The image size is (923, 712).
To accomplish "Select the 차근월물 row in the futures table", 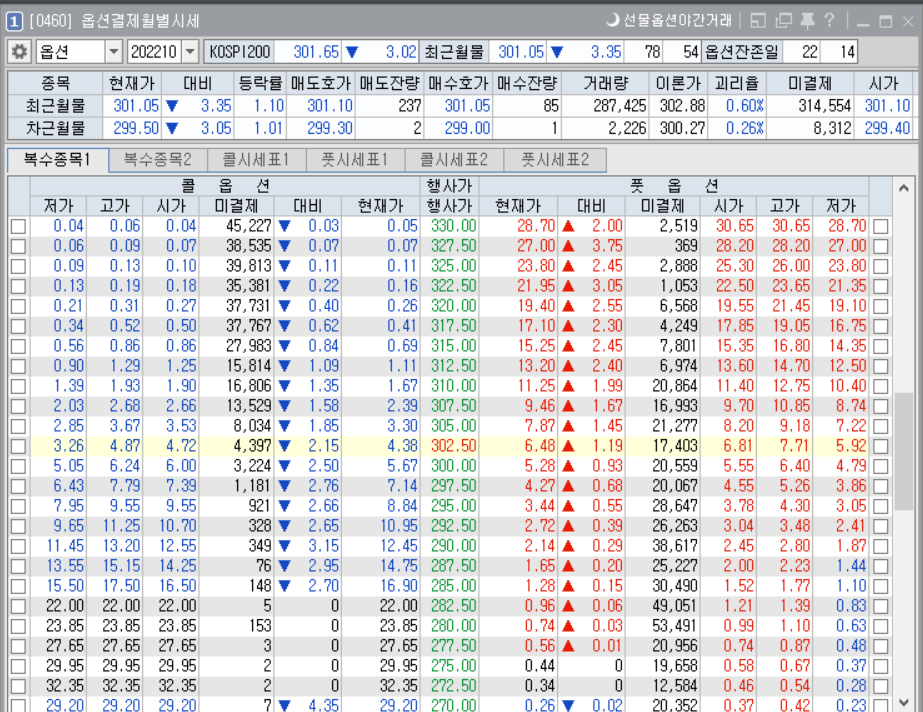I will 459,128.
